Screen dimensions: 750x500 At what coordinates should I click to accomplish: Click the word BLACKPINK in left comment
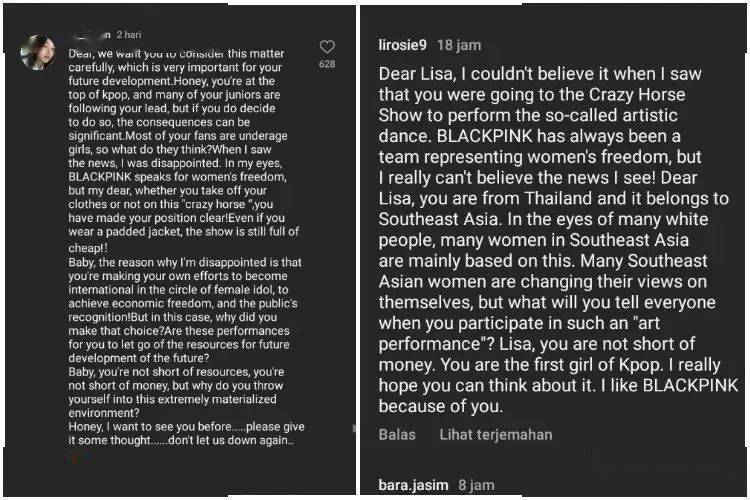99,177
